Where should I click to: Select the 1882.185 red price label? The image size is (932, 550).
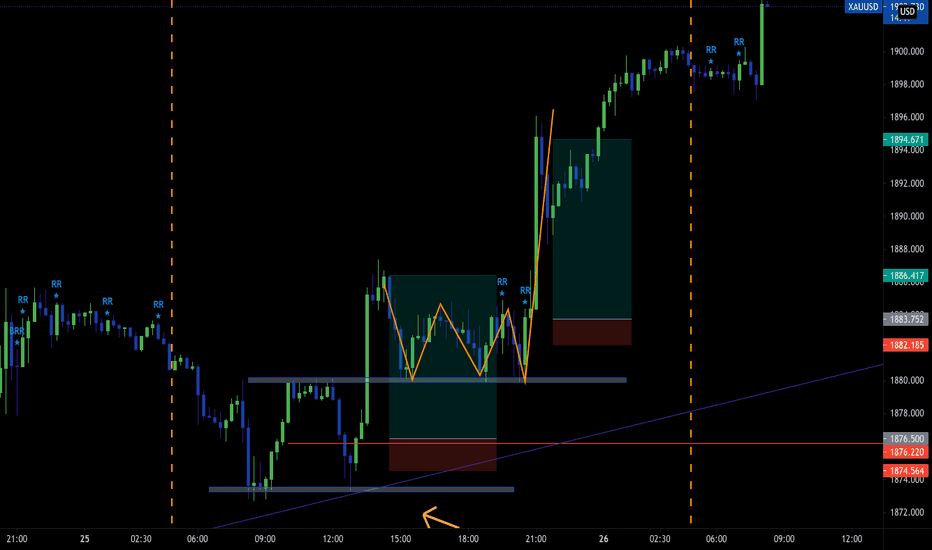tap(906, 345)
